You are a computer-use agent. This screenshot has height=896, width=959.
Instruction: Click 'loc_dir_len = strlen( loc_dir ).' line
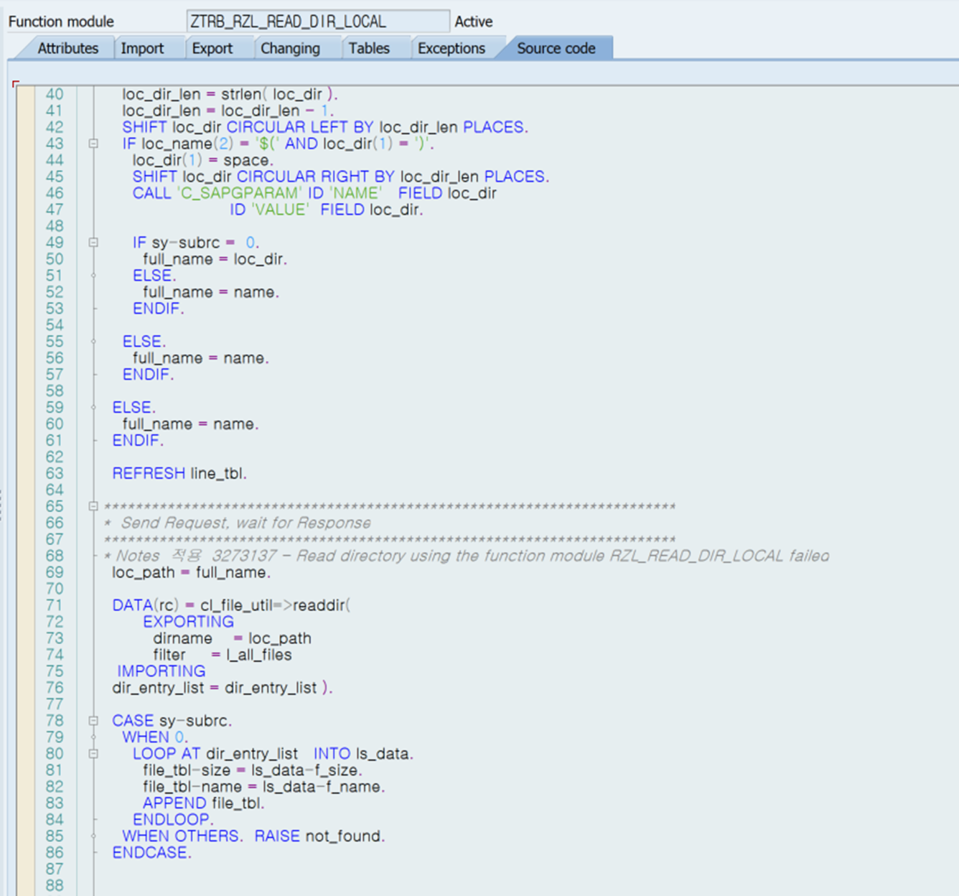click(x=230, y=94)
